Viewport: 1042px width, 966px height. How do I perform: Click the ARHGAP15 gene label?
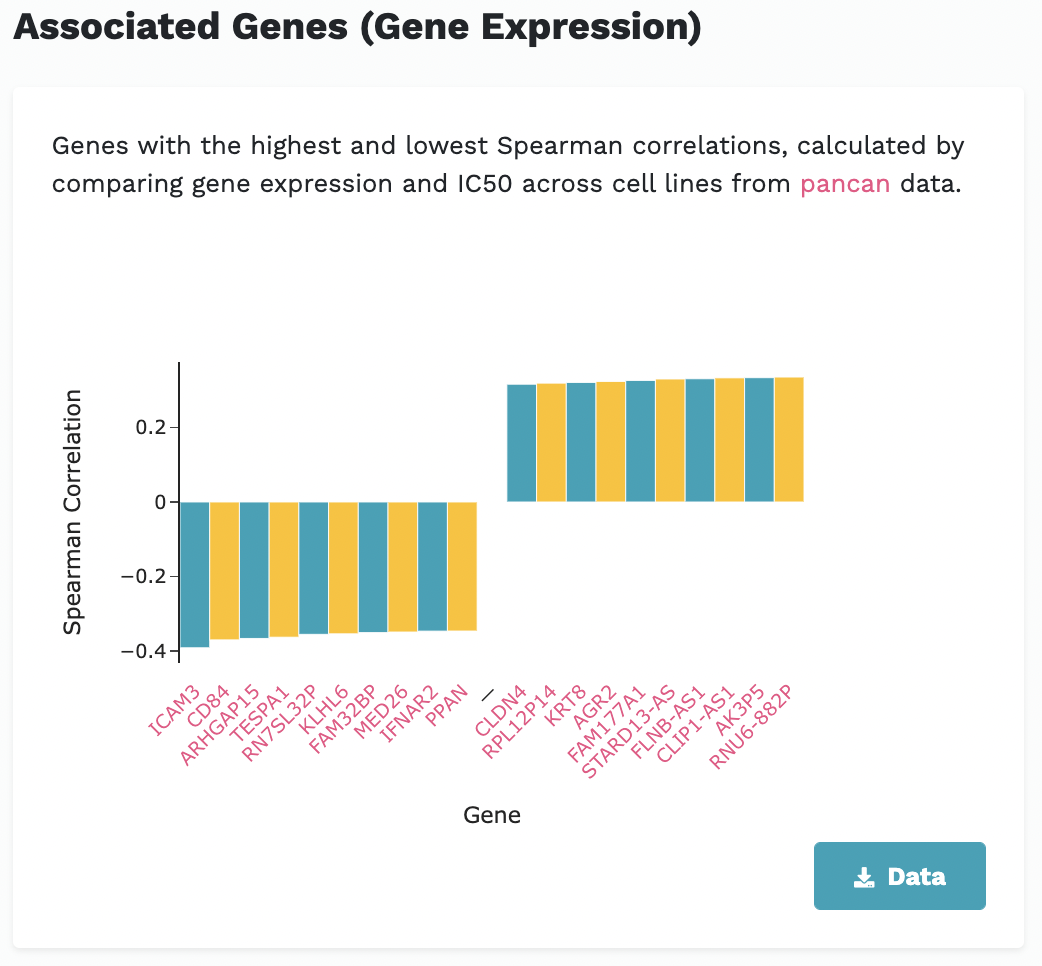[x=222, y=725]
